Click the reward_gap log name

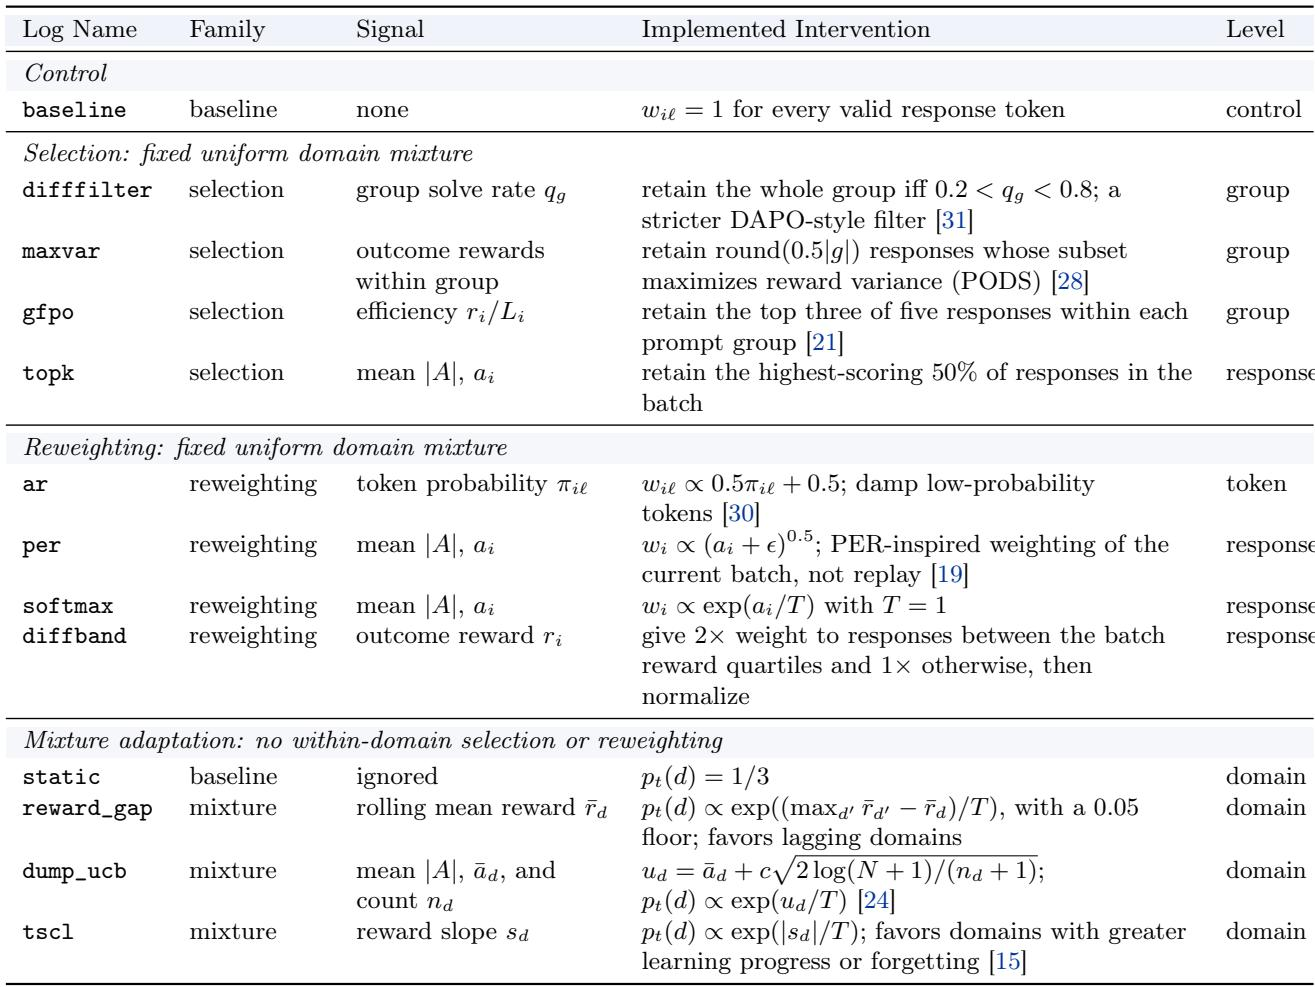(87, 808)
